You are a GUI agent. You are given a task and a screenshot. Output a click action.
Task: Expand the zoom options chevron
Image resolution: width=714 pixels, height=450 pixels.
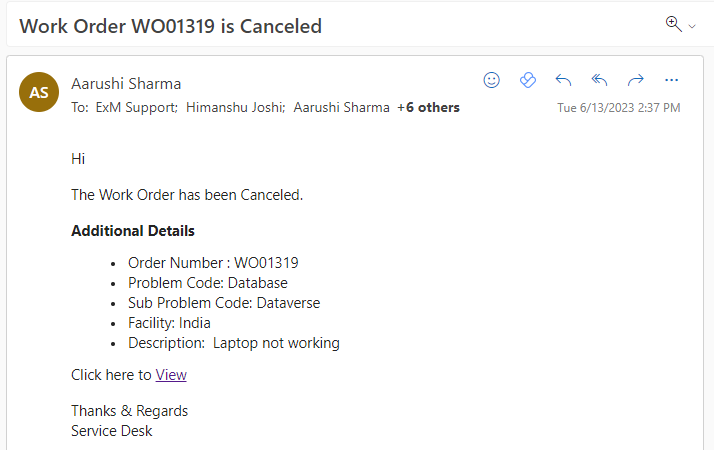(691, 26)
